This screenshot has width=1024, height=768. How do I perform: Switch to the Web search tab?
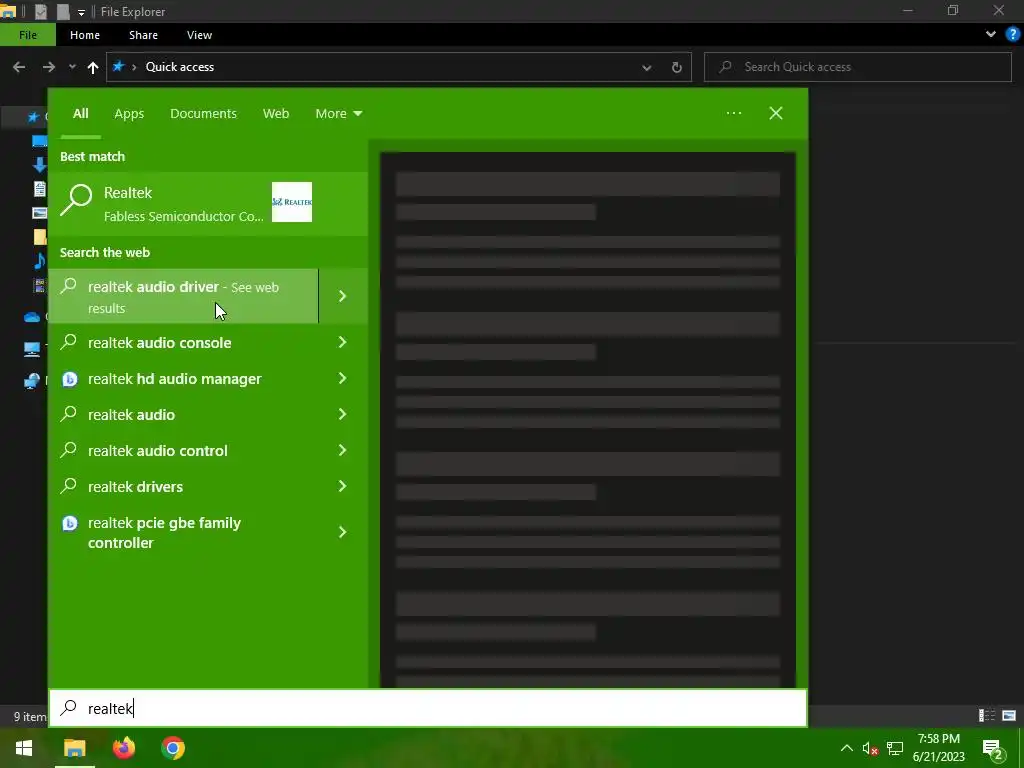[x=276, y=114]
